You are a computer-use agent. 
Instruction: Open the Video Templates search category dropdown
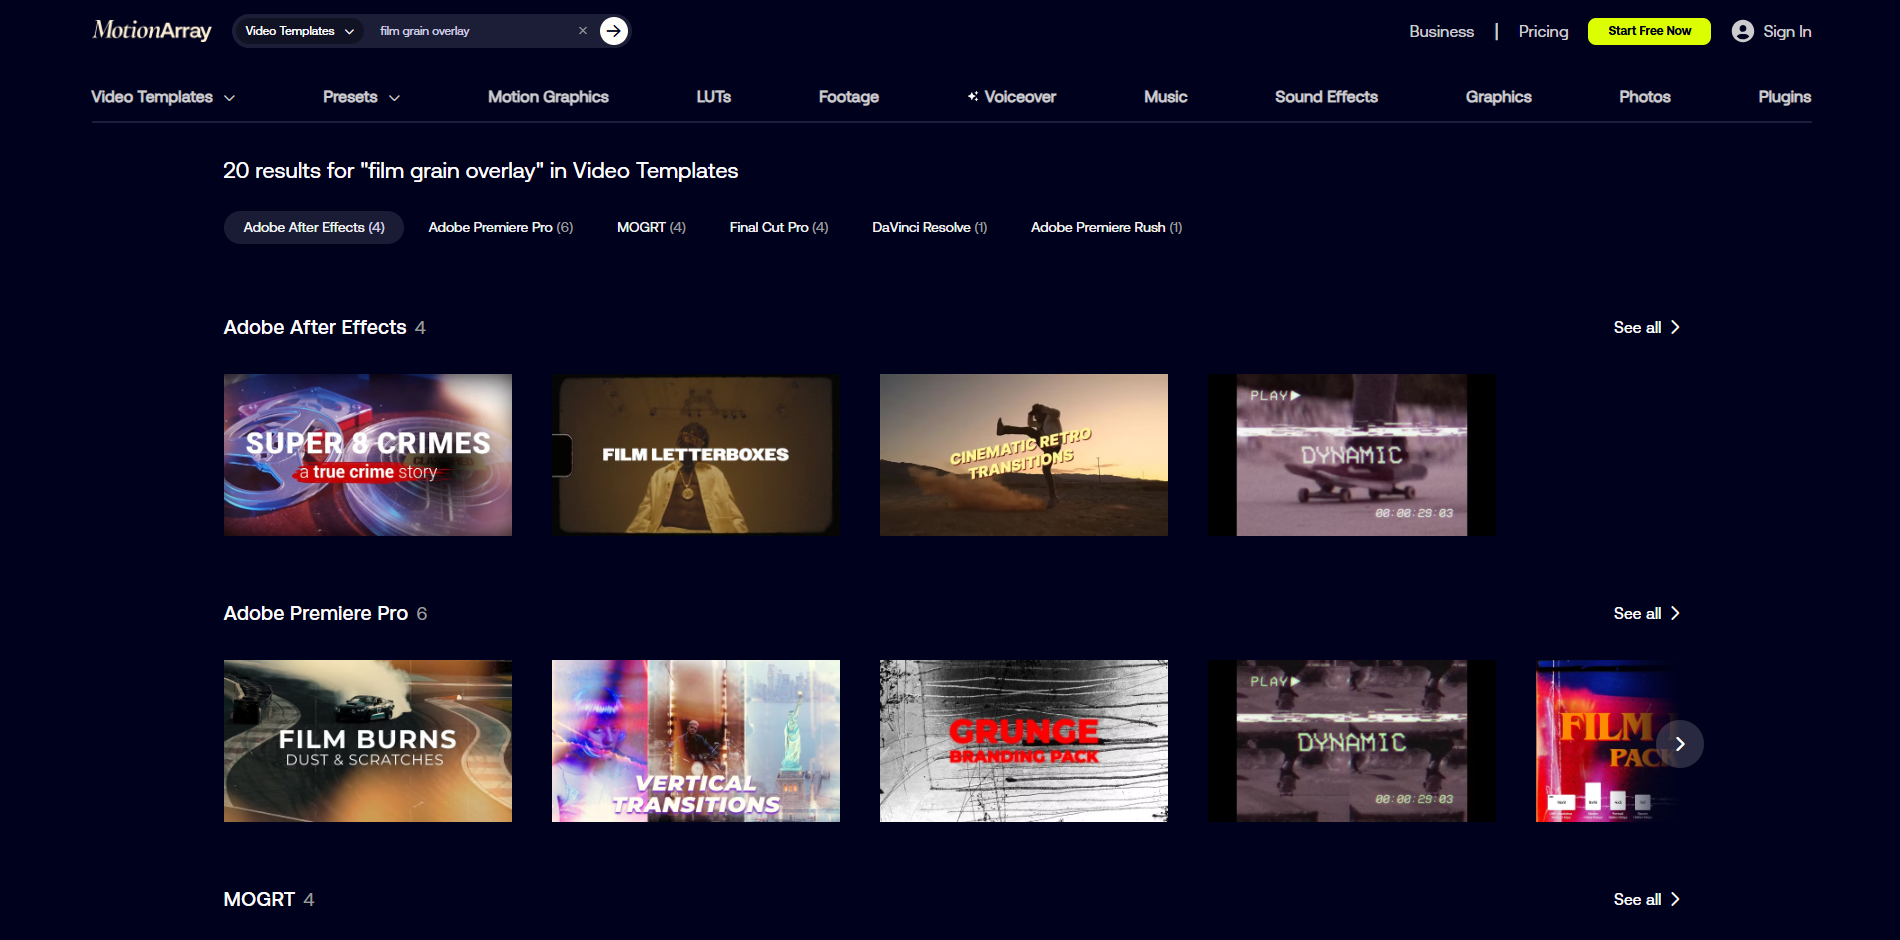click(300, 31)
